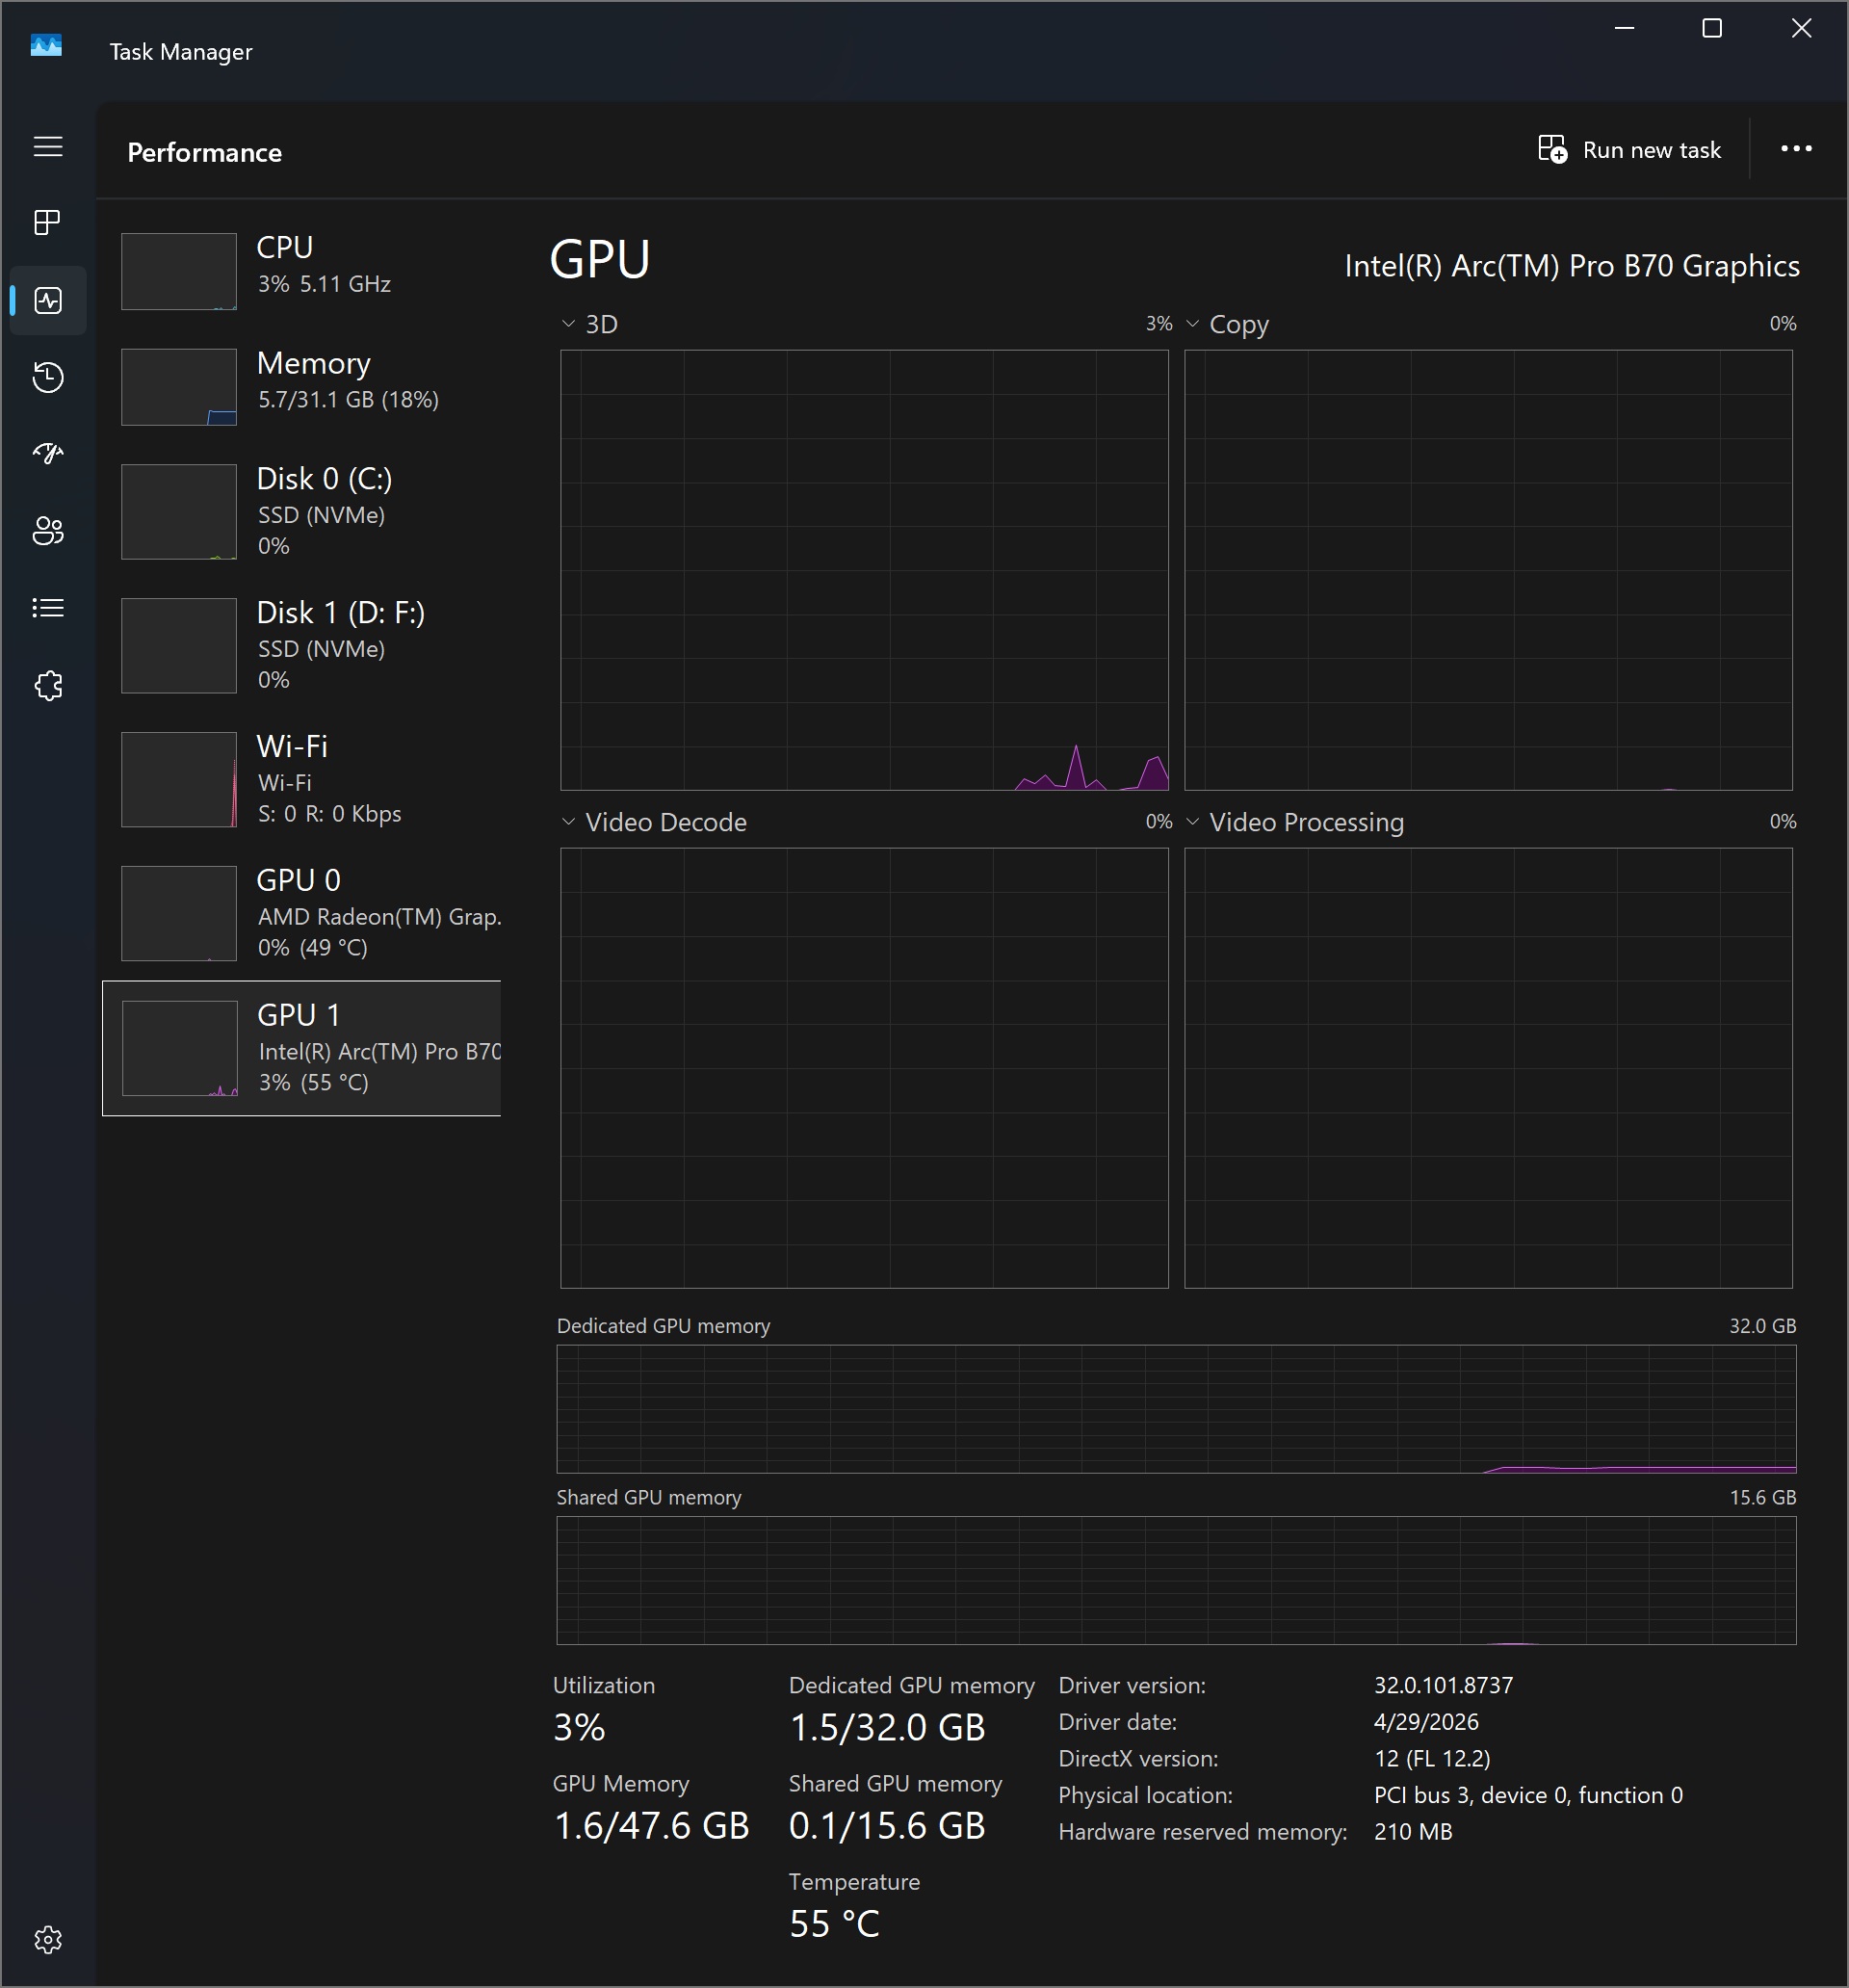Open the Services page puzzle icon
The width and height of the screenshot is (1849, 1988).
(x=48, y=686)
